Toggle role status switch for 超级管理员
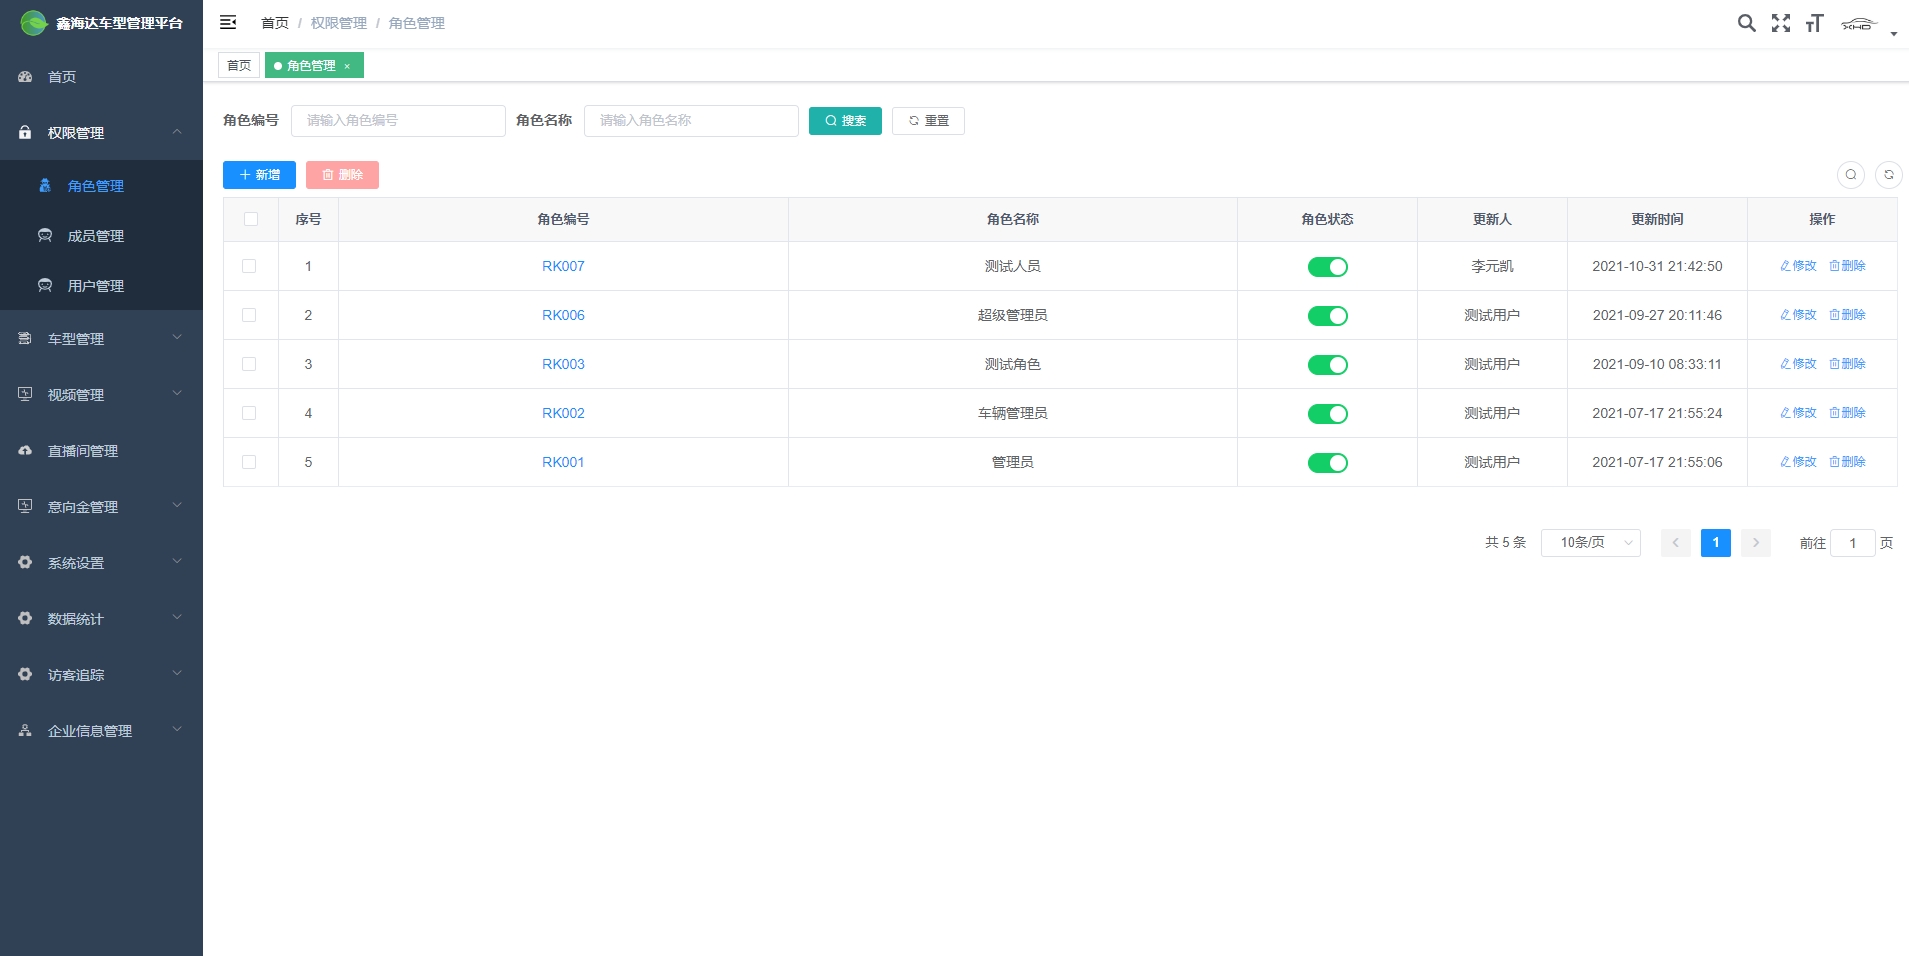The image size is (1909, 956). (1327, 316)
